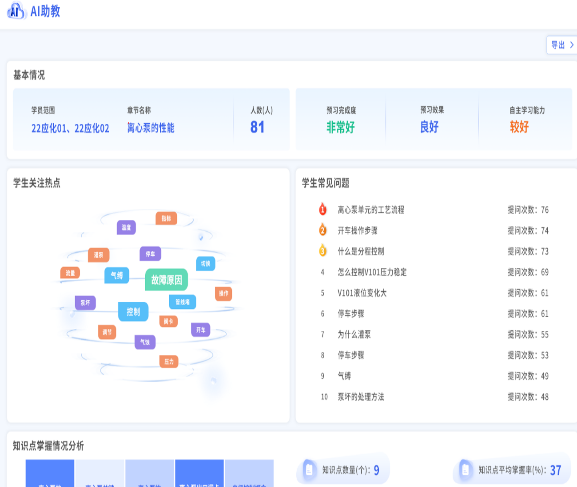Image resolution: width=577 pixels, height=487 pixels.
Task: Open question 怎么控制V101压力稳定
Action: coord(372,272)
